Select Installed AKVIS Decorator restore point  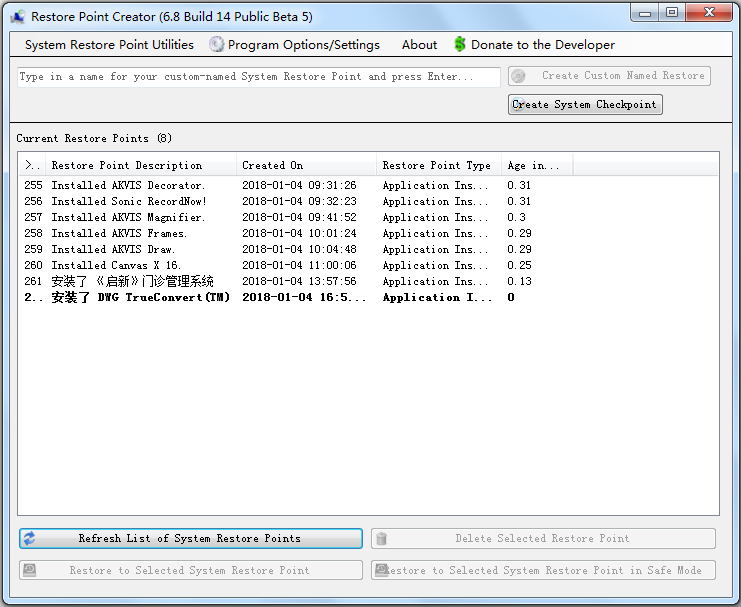click(128, 185)
